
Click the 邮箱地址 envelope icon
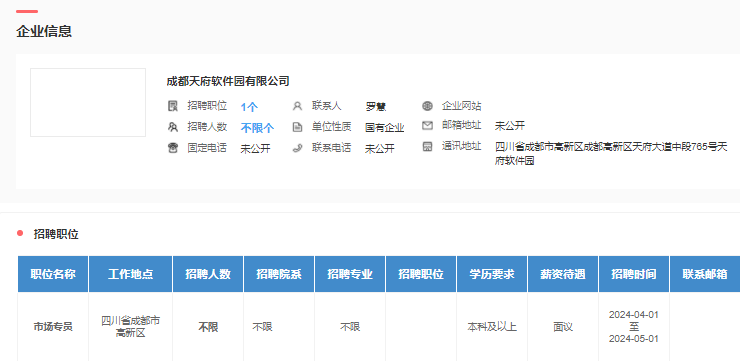point(427,126)
